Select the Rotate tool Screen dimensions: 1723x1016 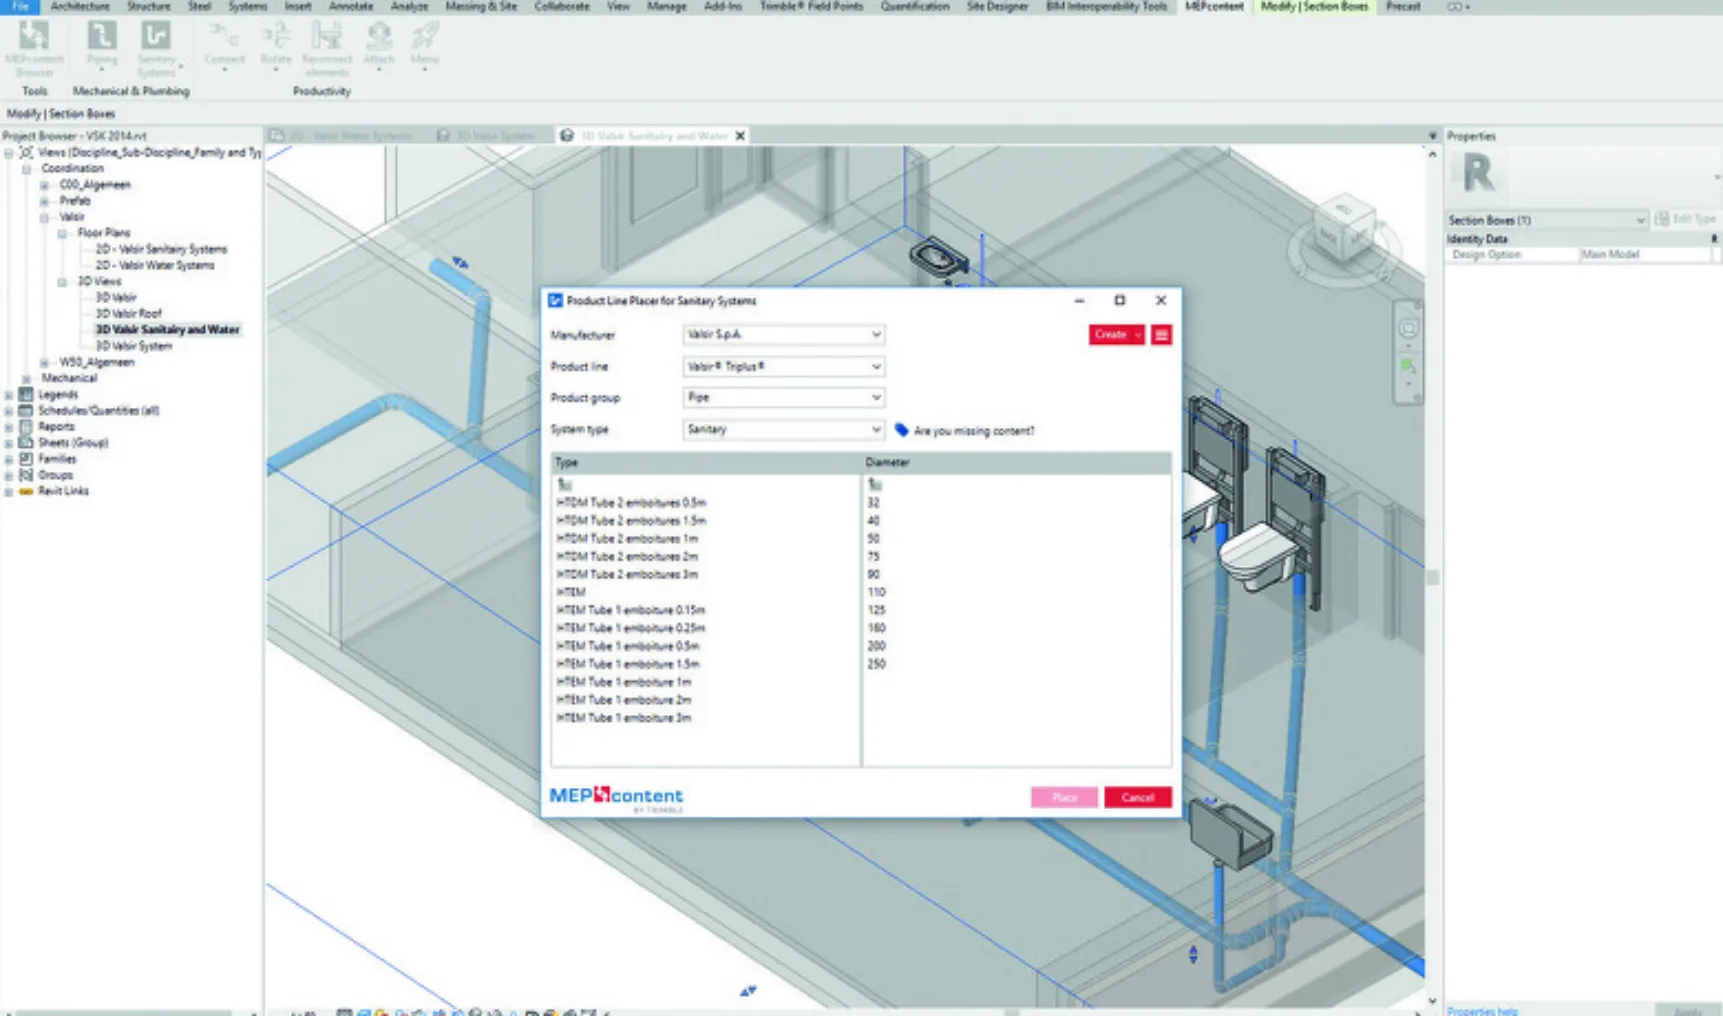click(275, 45)
